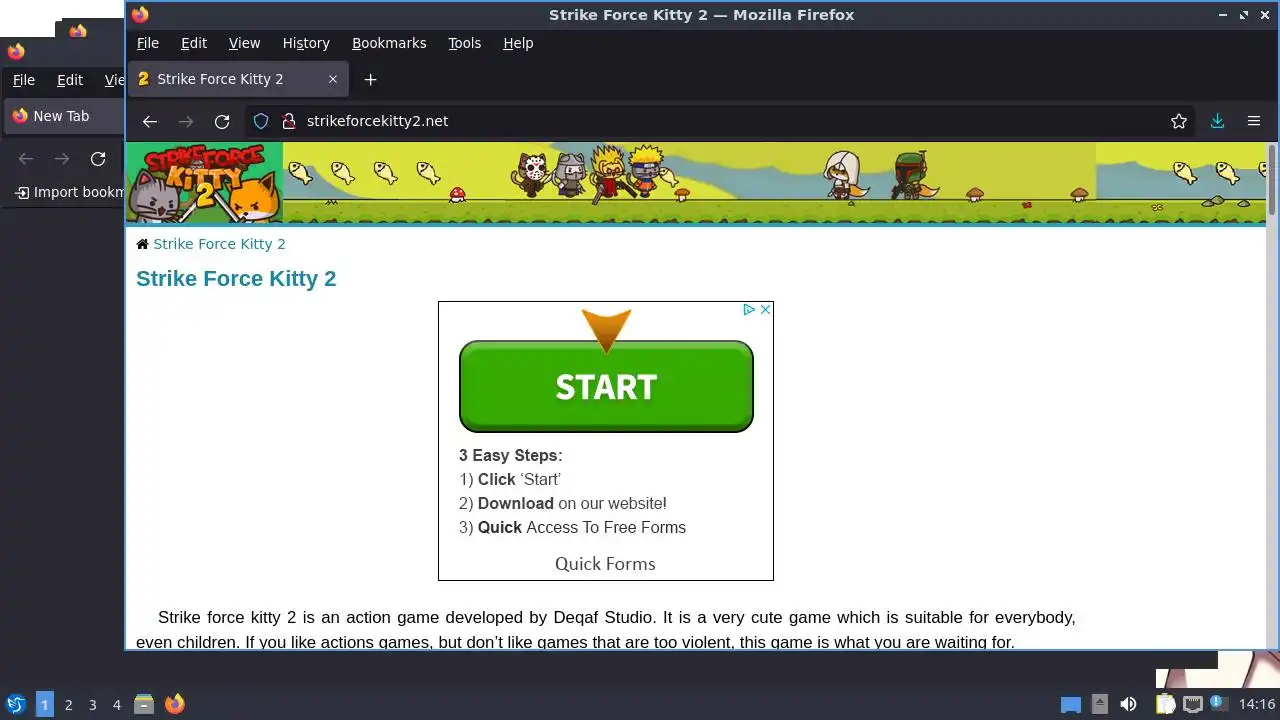Image resolution: width=1280 pixels, height=720 pixels.
Task: Close the Quick Forms advertisement
Action: click(765, 310)
